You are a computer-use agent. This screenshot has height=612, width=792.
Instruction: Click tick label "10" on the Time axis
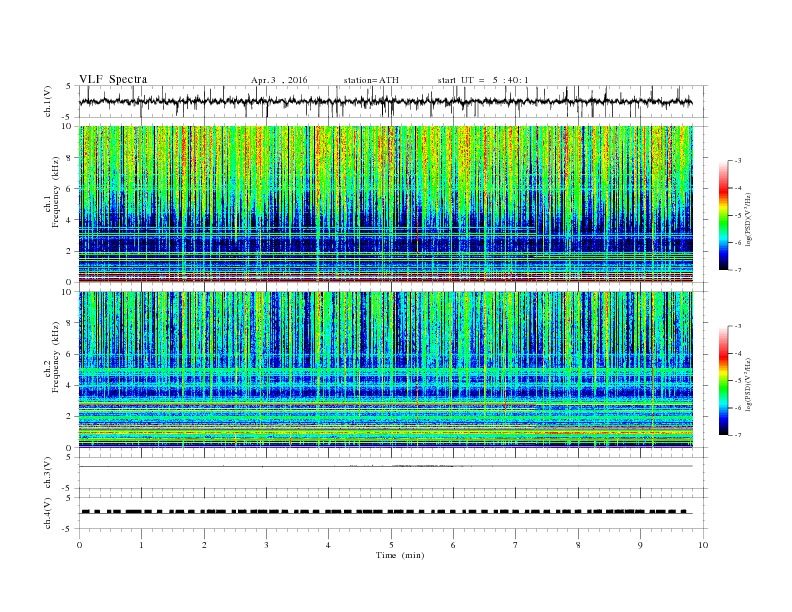[703, 545]
